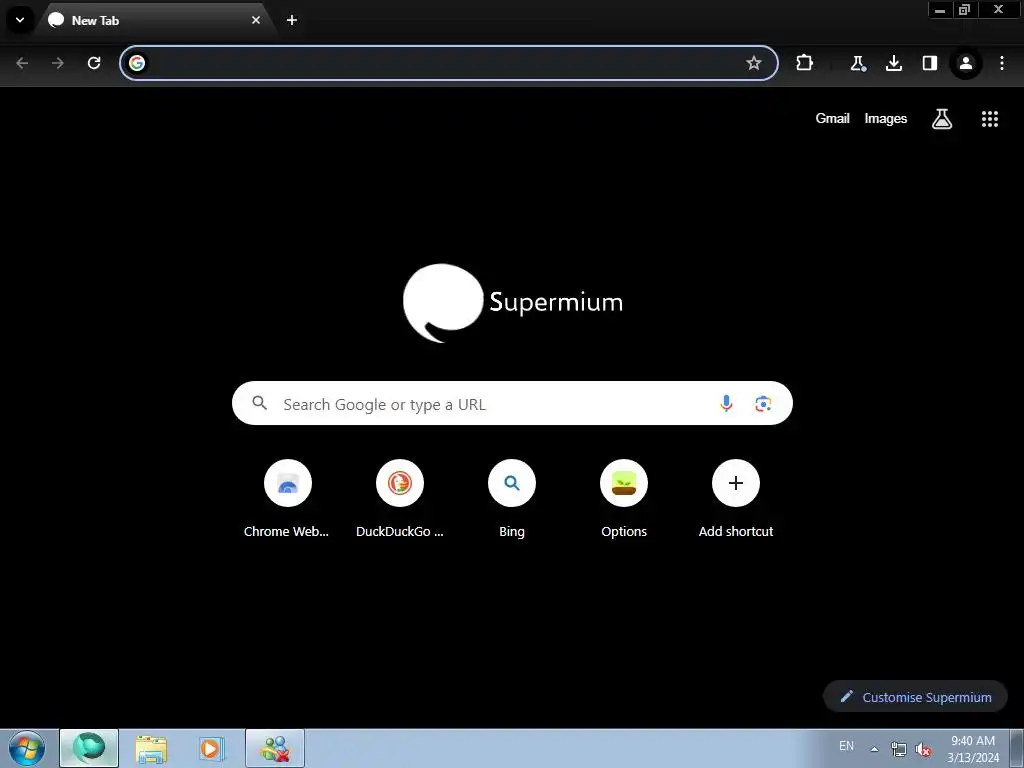Click the magnifier icon in search box
The width and height of the screenshot is (1024, 768).
click(260, 403)
